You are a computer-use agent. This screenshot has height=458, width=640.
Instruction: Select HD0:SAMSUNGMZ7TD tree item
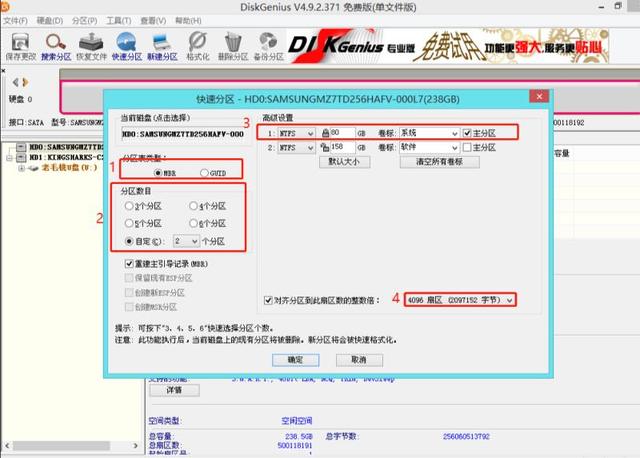point(66,147)
